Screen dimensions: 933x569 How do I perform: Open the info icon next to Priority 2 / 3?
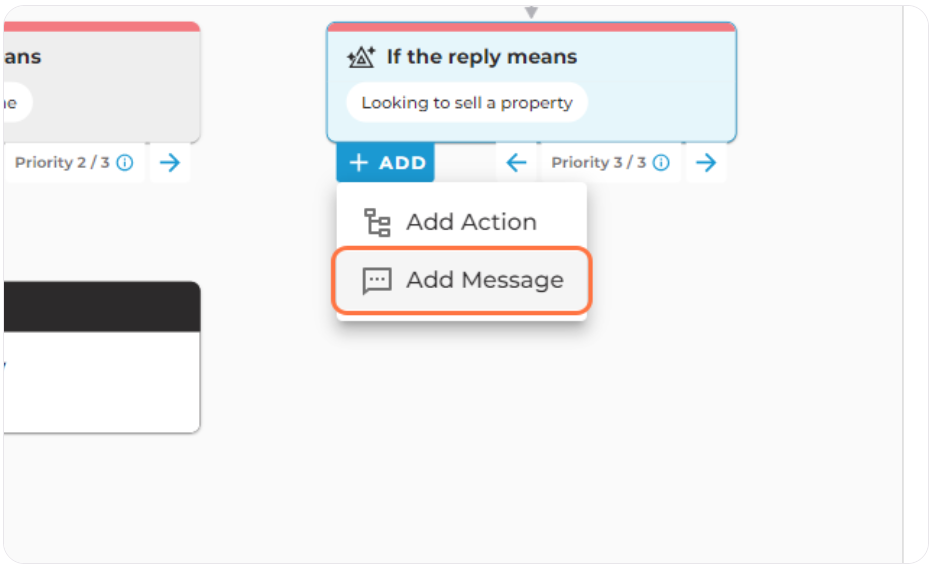pos(125,162)
